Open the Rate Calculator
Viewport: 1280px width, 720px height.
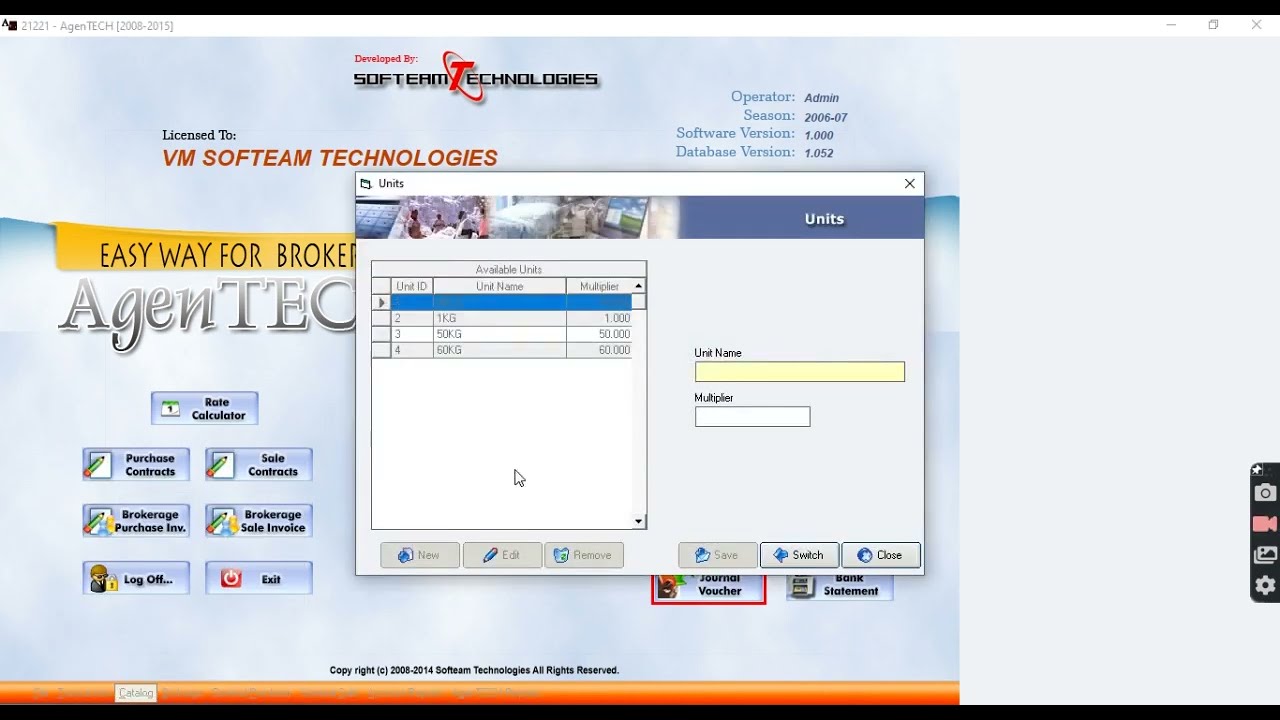pos(205,408)
